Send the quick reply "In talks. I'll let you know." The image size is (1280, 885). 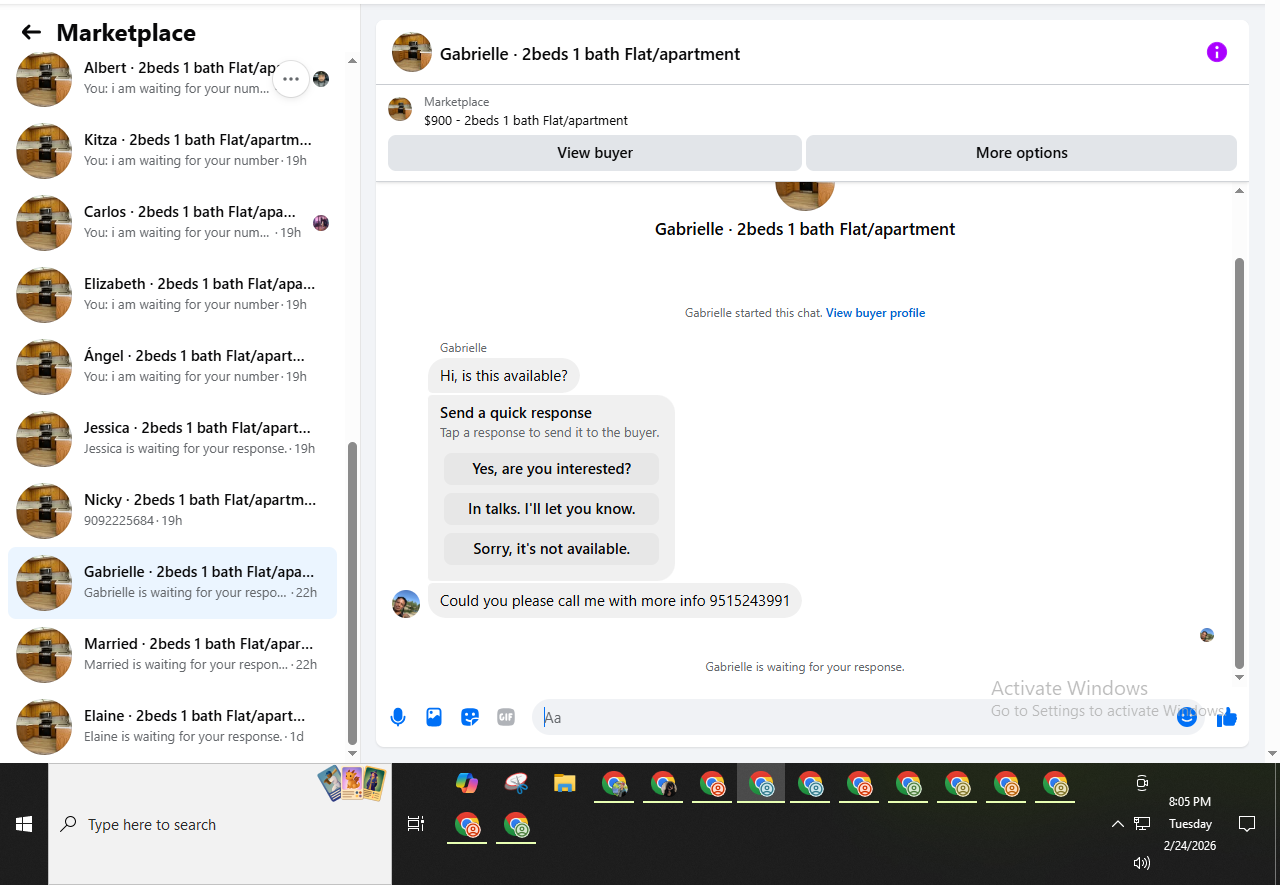click(551, 509)
